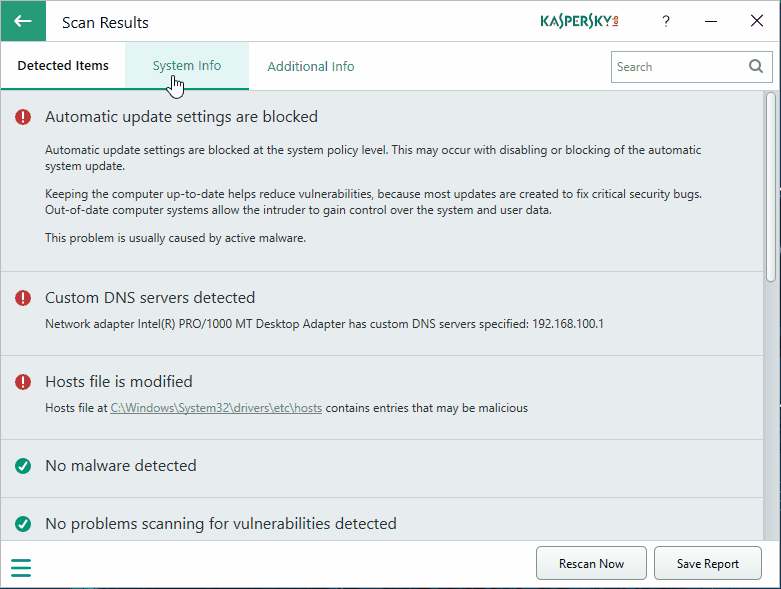The width and height of the screenshot is (781, 589).
Task: Click the vertical scrollbar thumb
Action: (771, 187)
